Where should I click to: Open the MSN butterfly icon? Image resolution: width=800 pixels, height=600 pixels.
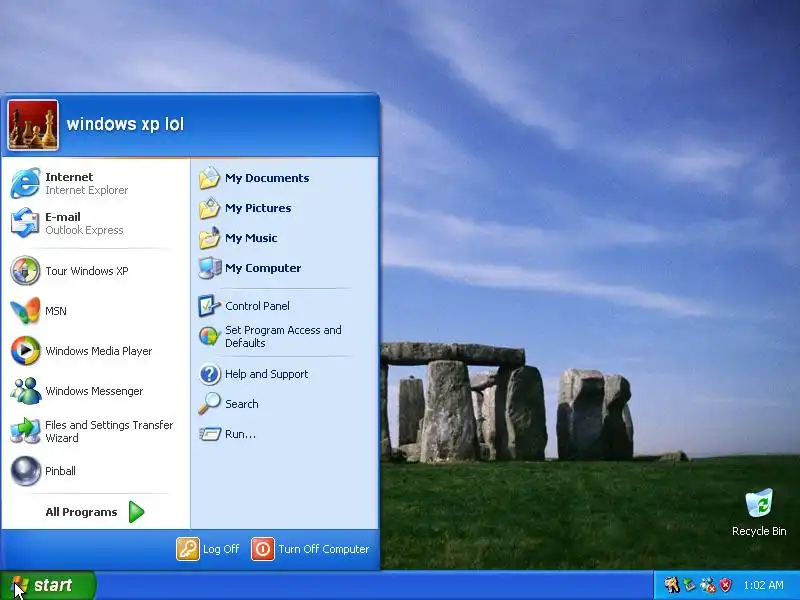click(25, 311)
